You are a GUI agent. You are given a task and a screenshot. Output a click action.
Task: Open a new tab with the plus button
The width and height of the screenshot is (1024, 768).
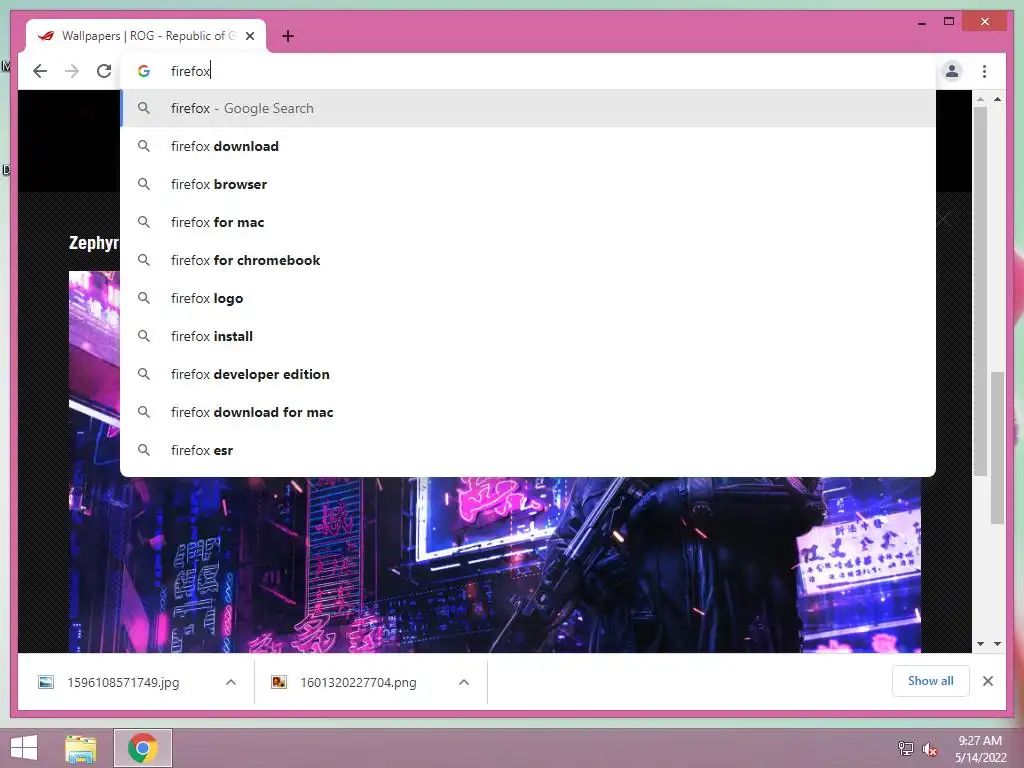(288, 36)
